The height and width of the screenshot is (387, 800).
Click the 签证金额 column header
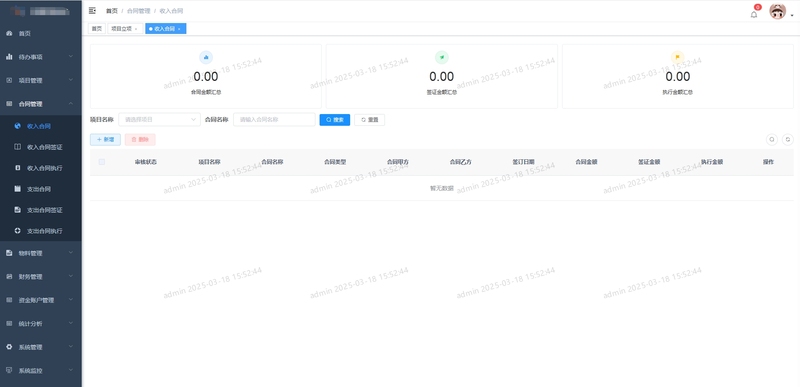649,162
